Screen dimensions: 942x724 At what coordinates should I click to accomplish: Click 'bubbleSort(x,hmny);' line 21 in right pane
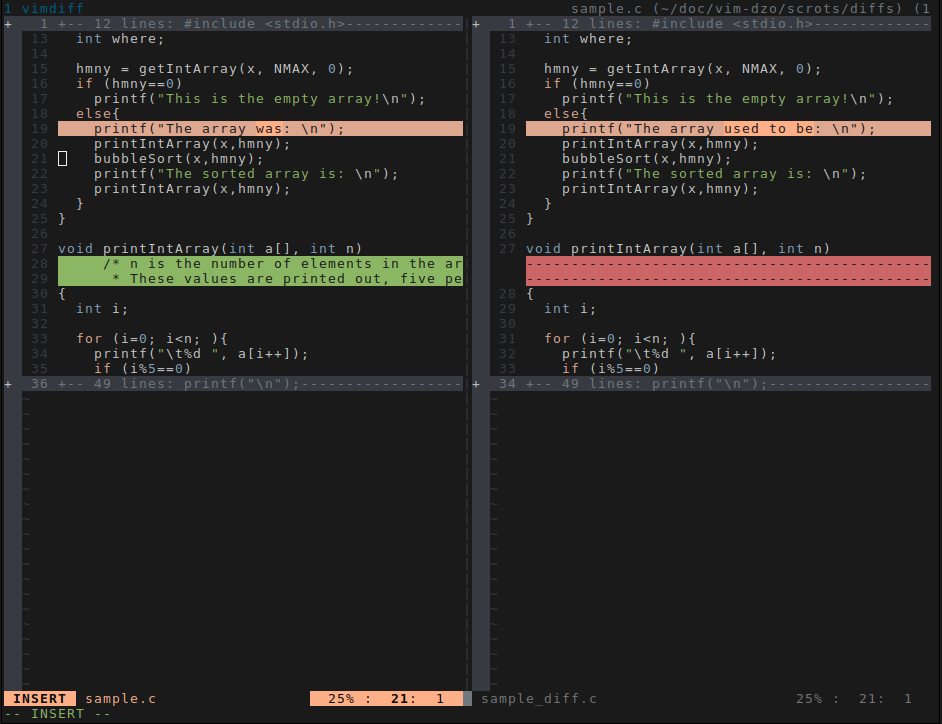tap(646, 159)
